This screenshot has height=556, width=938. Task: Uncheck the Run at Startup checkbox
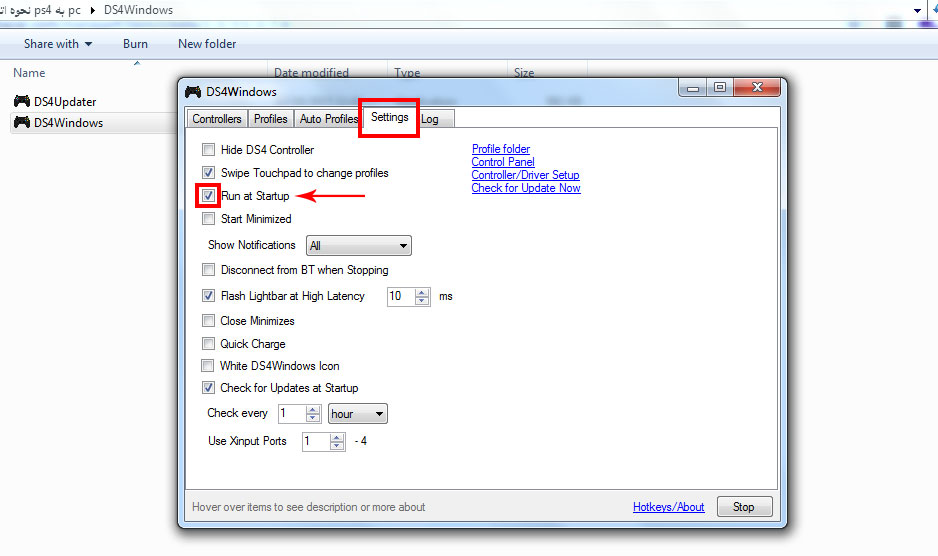[209, 196]
